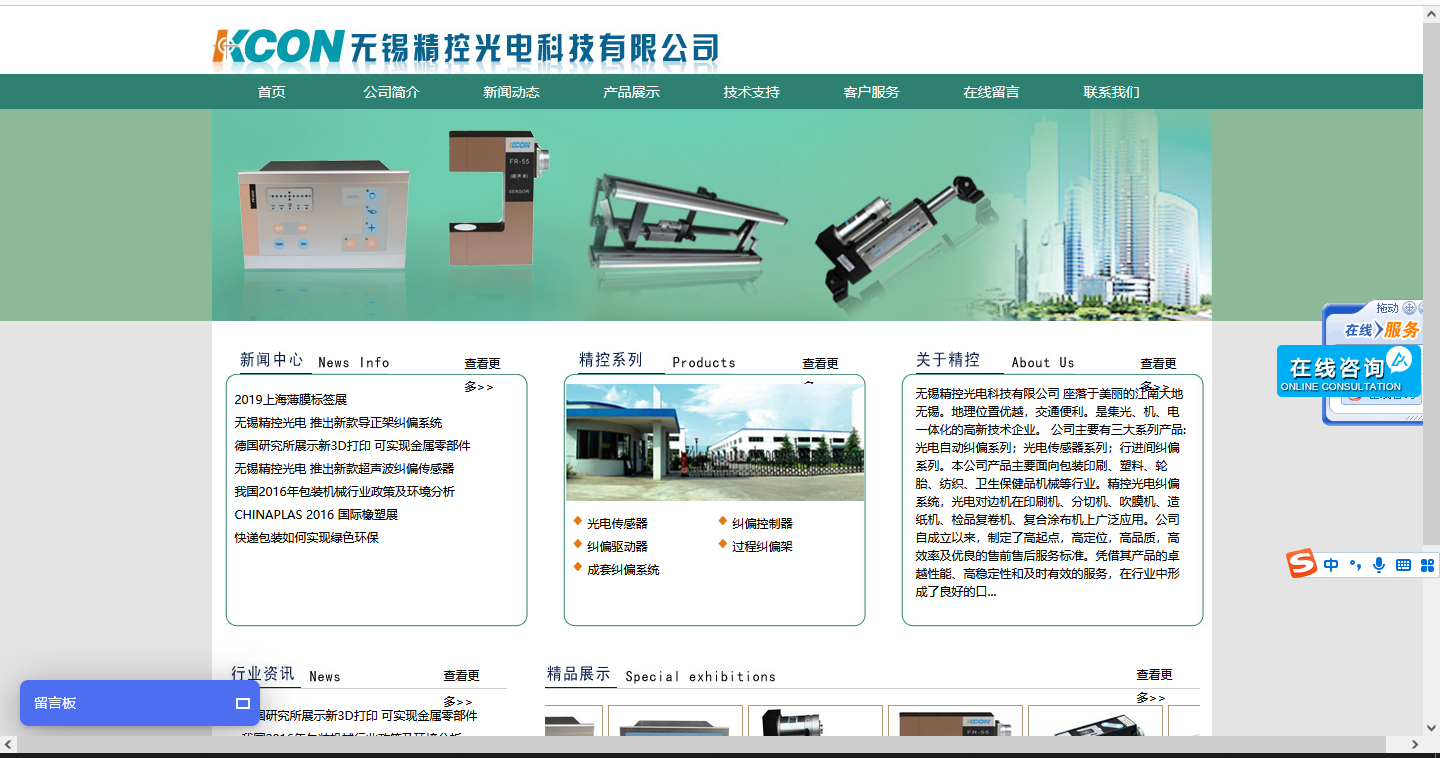
Task: Open the 留言板 message board bar
Action: tap(140, 703)
